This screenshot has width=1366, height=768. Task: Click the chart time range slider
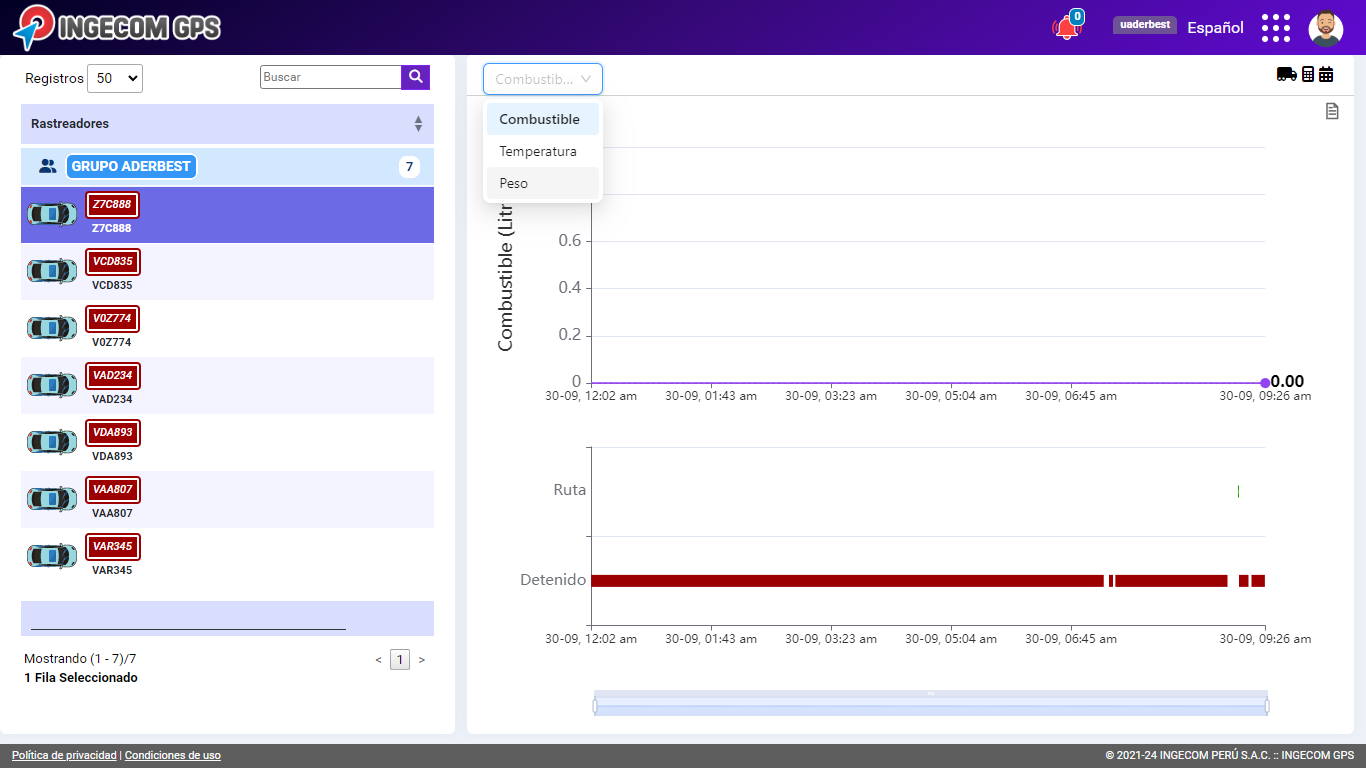930,706
